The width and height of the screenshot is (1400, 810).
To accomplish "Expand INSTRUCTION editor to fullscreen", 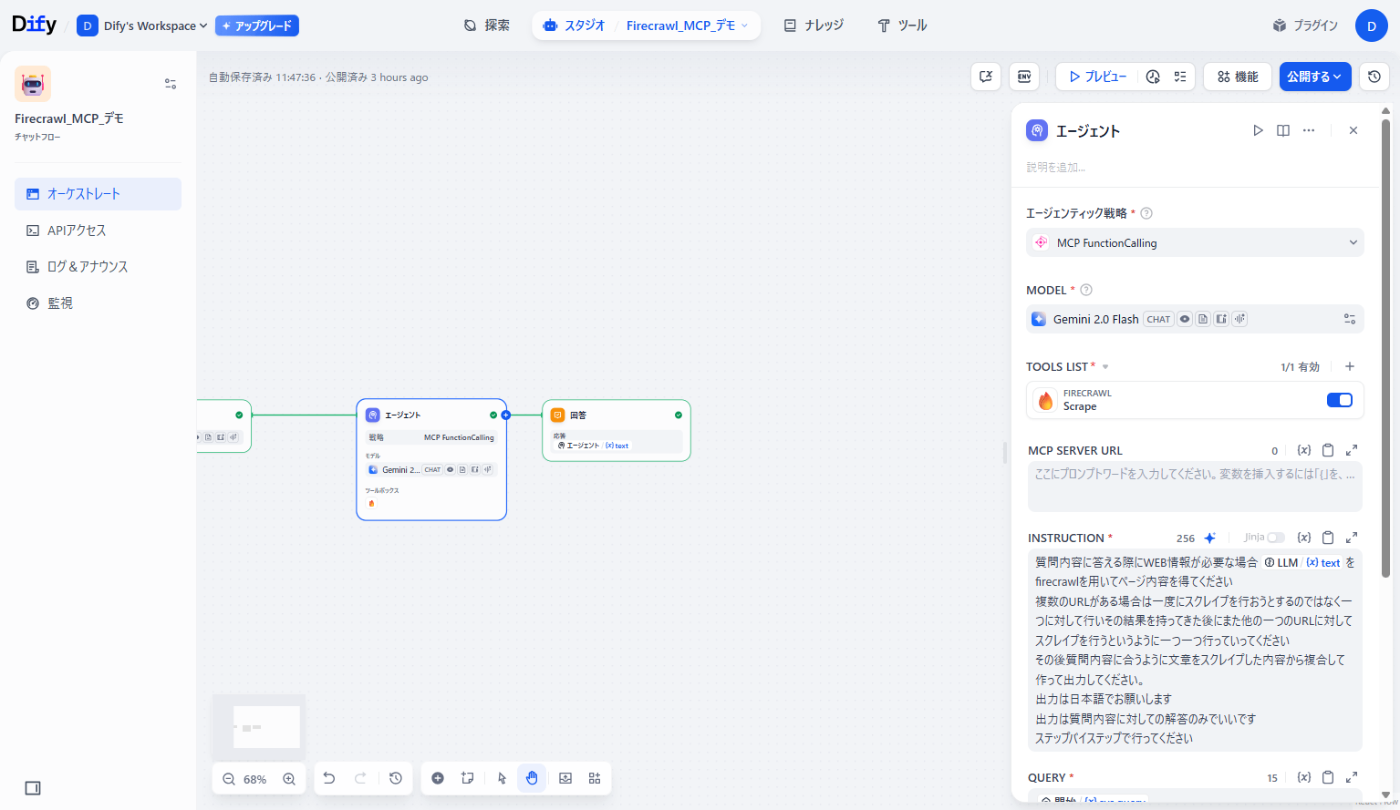I will 1352,538.
